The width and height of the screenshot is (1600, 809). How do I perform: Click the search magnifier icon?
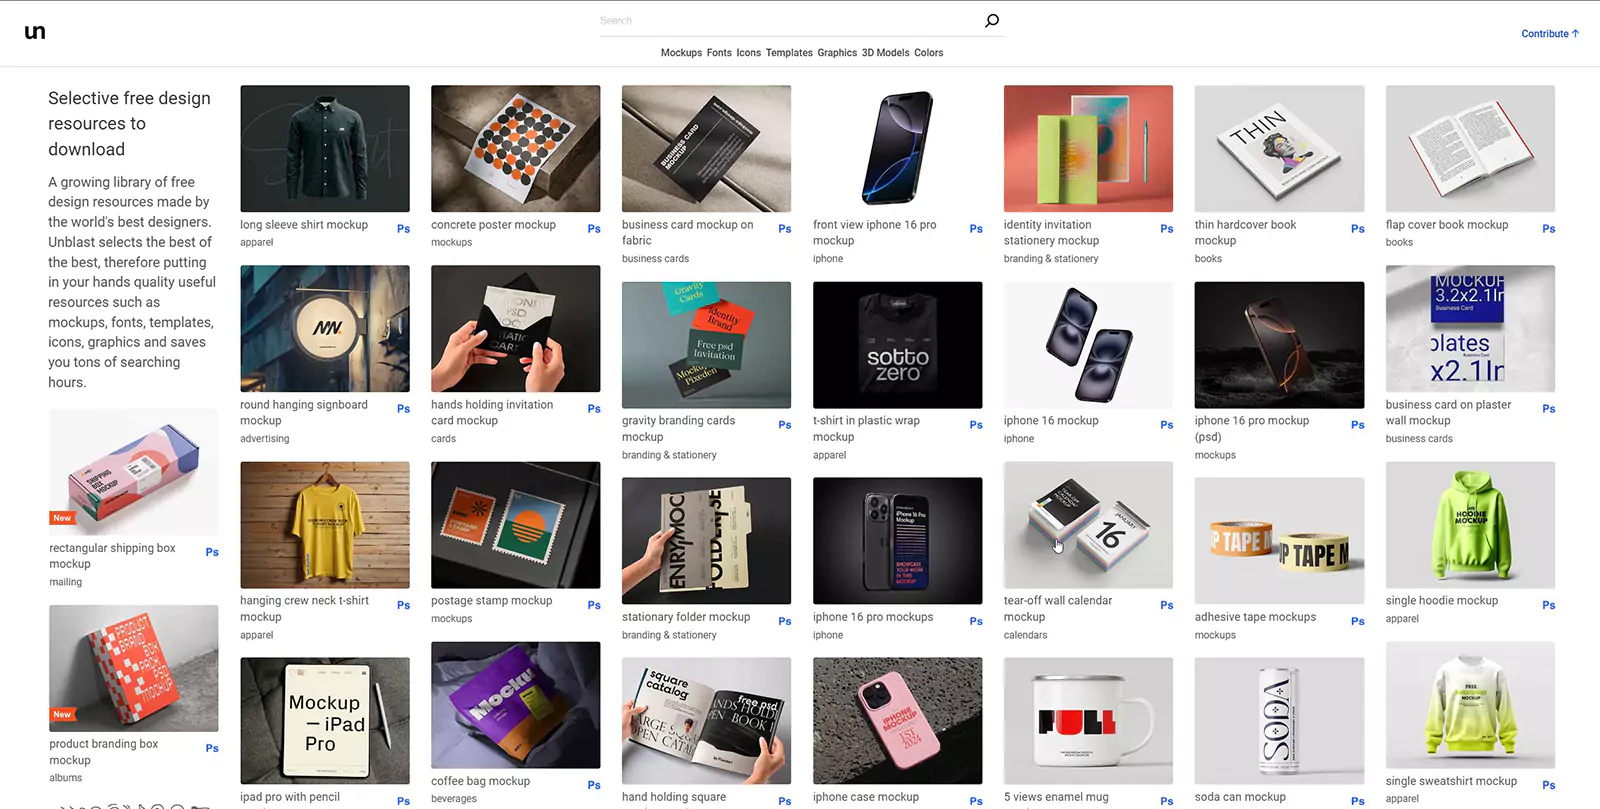tap(991, 21)
